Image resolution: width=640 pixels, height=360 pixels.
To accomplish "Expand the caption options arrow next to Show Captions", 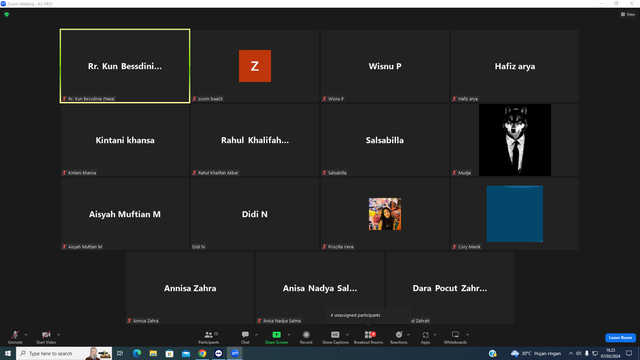I will (347, 335).
